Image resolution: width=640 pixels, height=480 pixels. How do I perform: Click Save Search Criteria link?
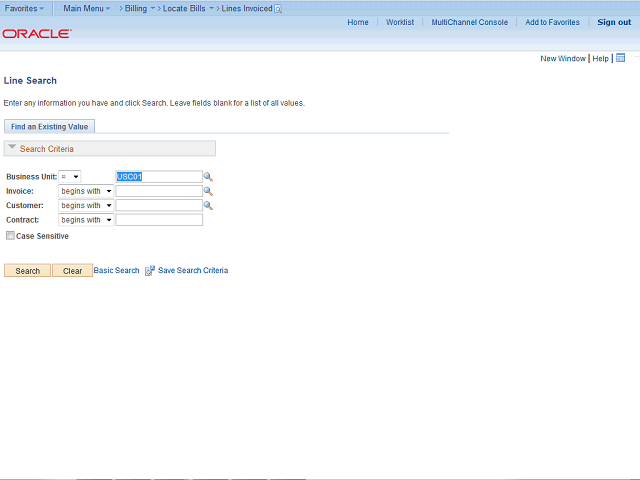tap(193, 270)
